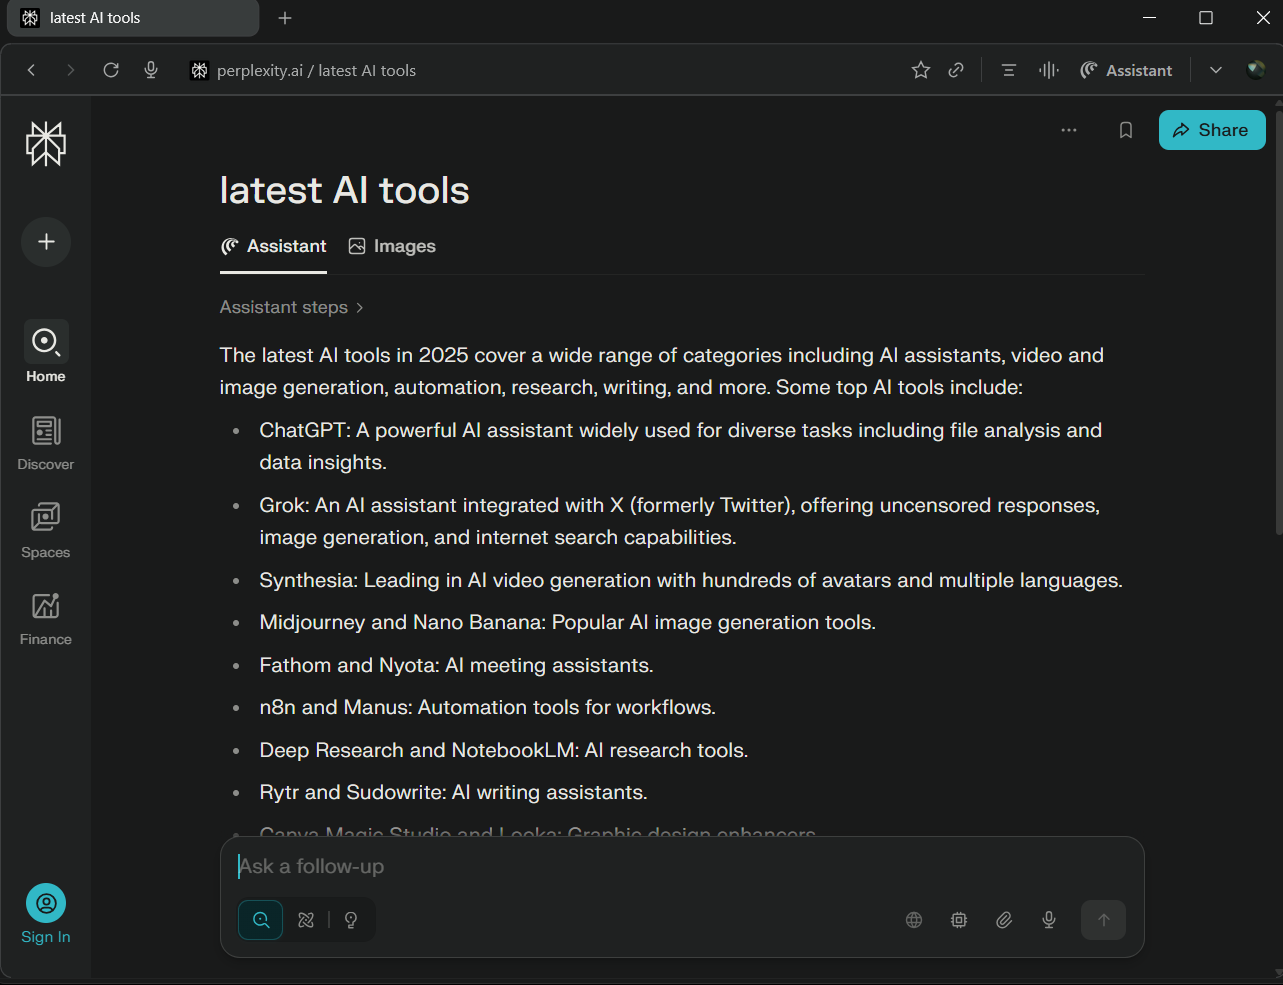
Task: Open sources globe icon in follow-up box
Action: click(914, 920)
